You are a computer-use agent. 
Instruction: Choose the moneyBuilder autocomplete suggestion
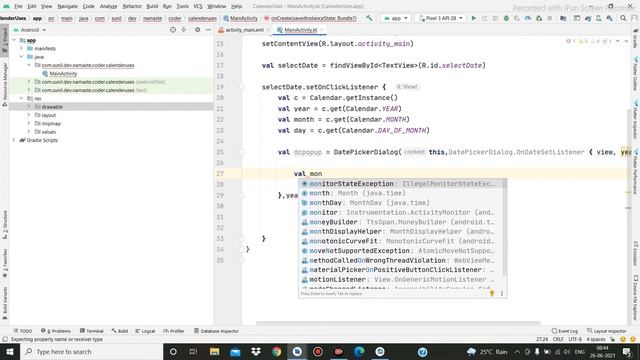pos(402,222)
